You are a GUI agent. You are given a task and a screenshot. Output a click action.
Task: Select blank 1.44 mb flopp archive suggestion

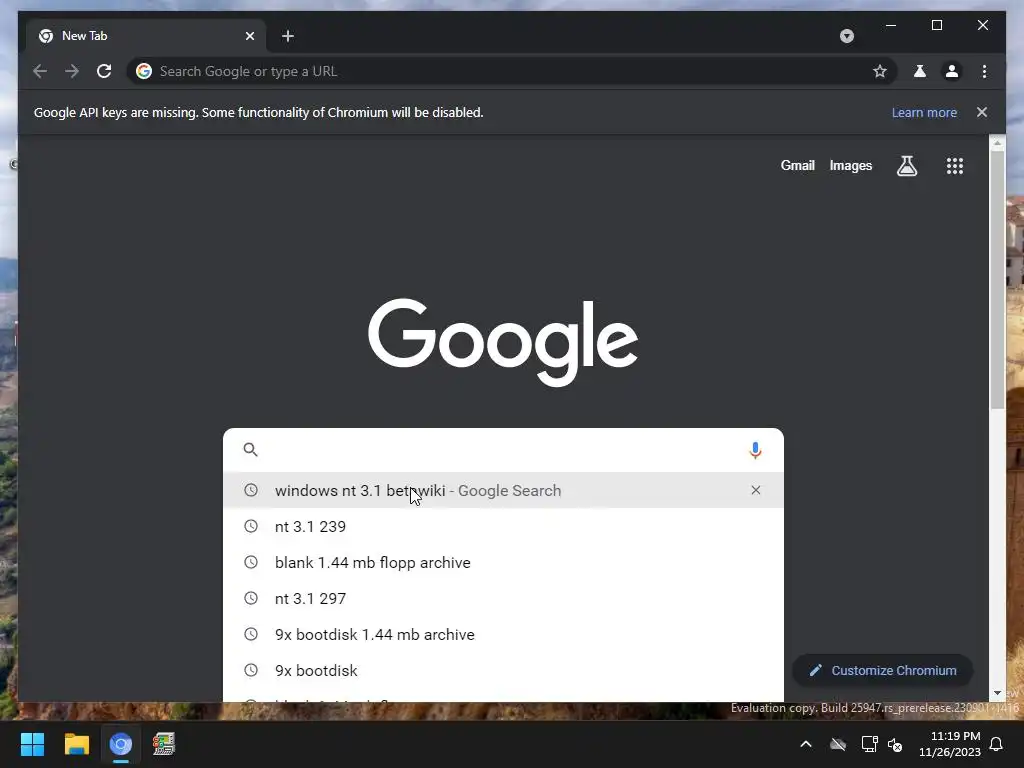[x=503, y=562]
